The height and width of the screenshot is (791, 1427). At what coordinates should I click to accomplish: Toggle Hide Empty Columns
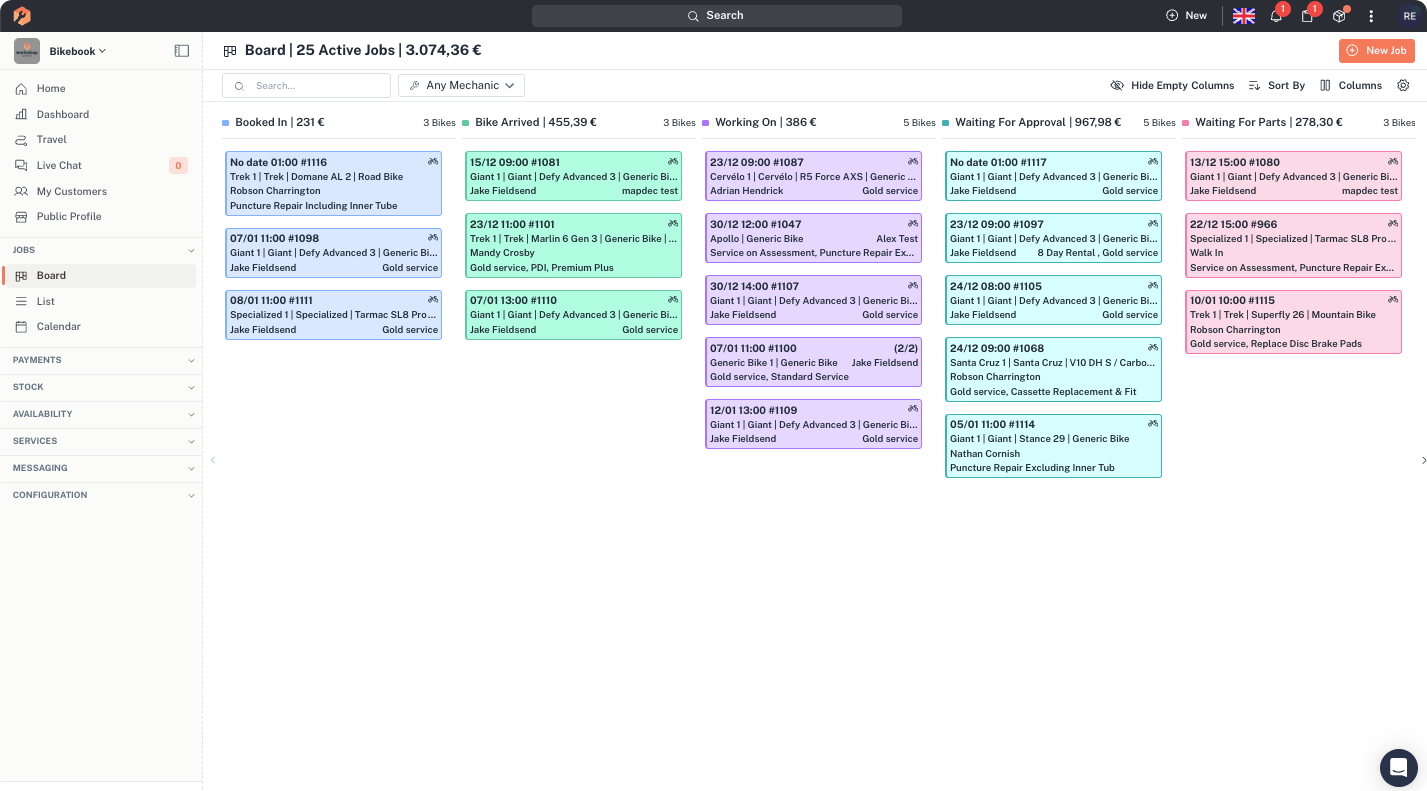coord(1172,85)
